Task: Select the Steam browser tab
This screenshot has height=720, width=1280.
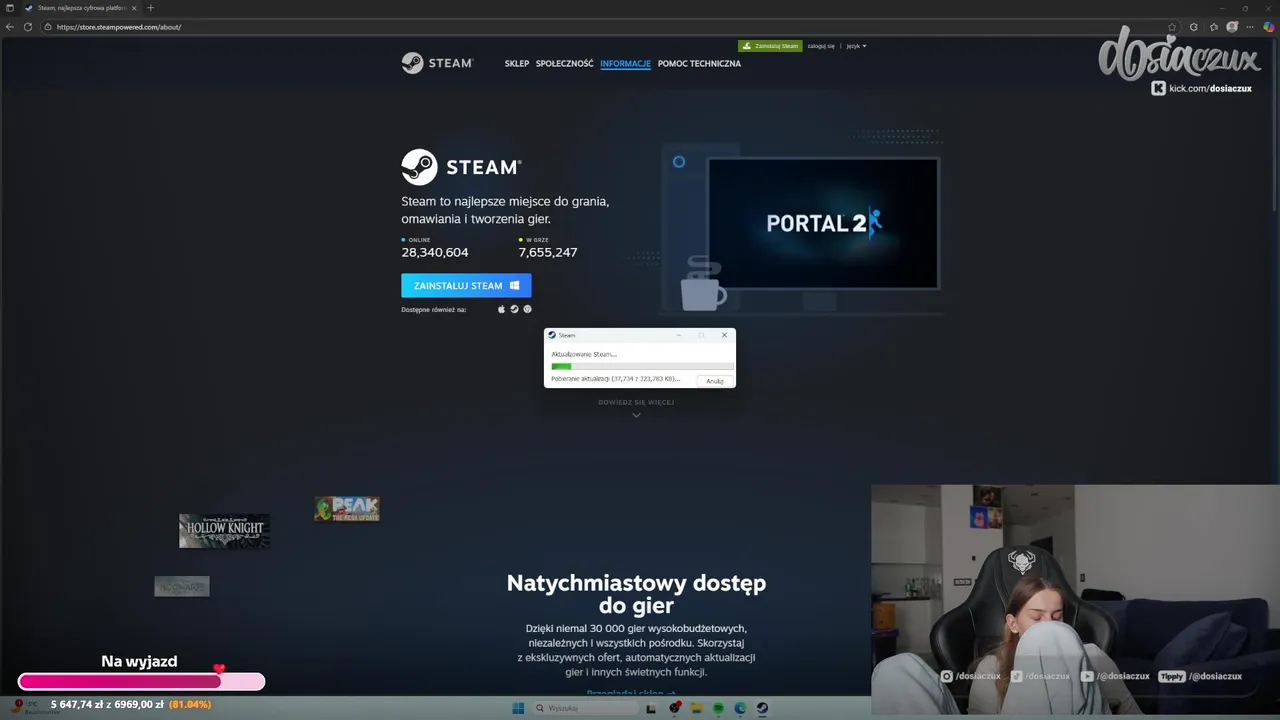Action: tap(81, 8)
